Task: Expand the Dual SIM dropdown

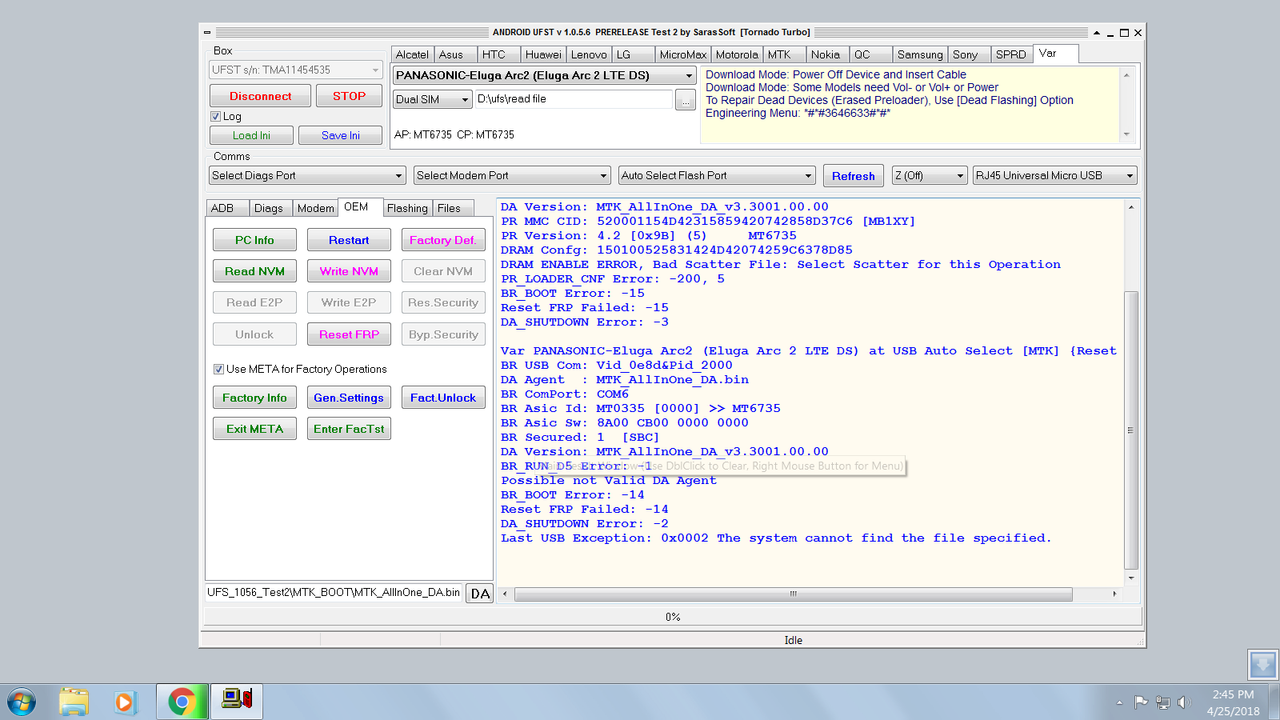Action: [432, 100]
